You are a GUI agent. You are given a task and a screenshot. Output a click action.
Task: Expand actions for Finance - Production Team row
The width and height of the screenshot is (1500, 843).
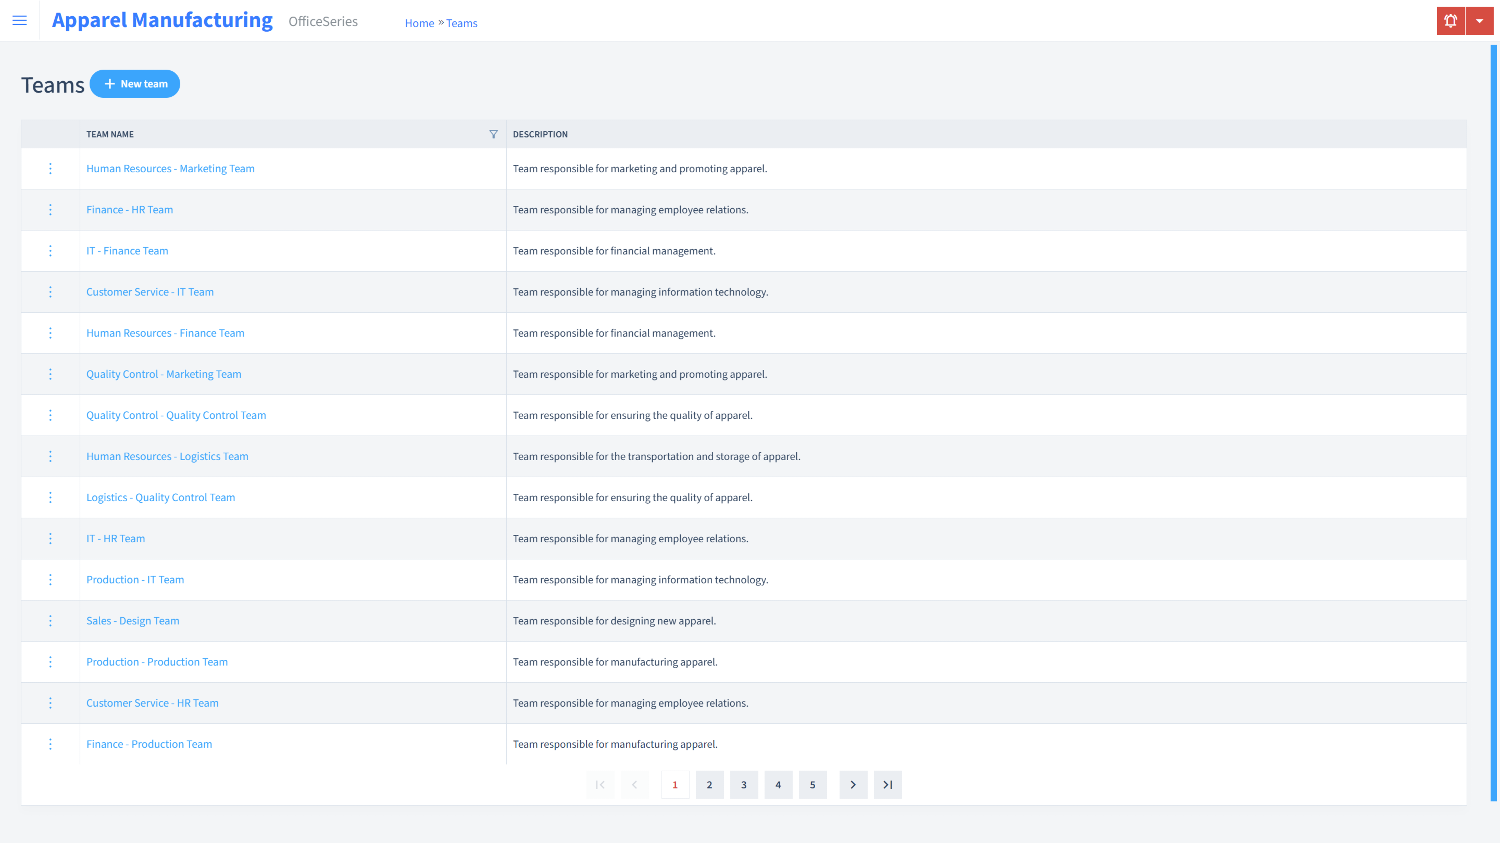tap(50, 744)
